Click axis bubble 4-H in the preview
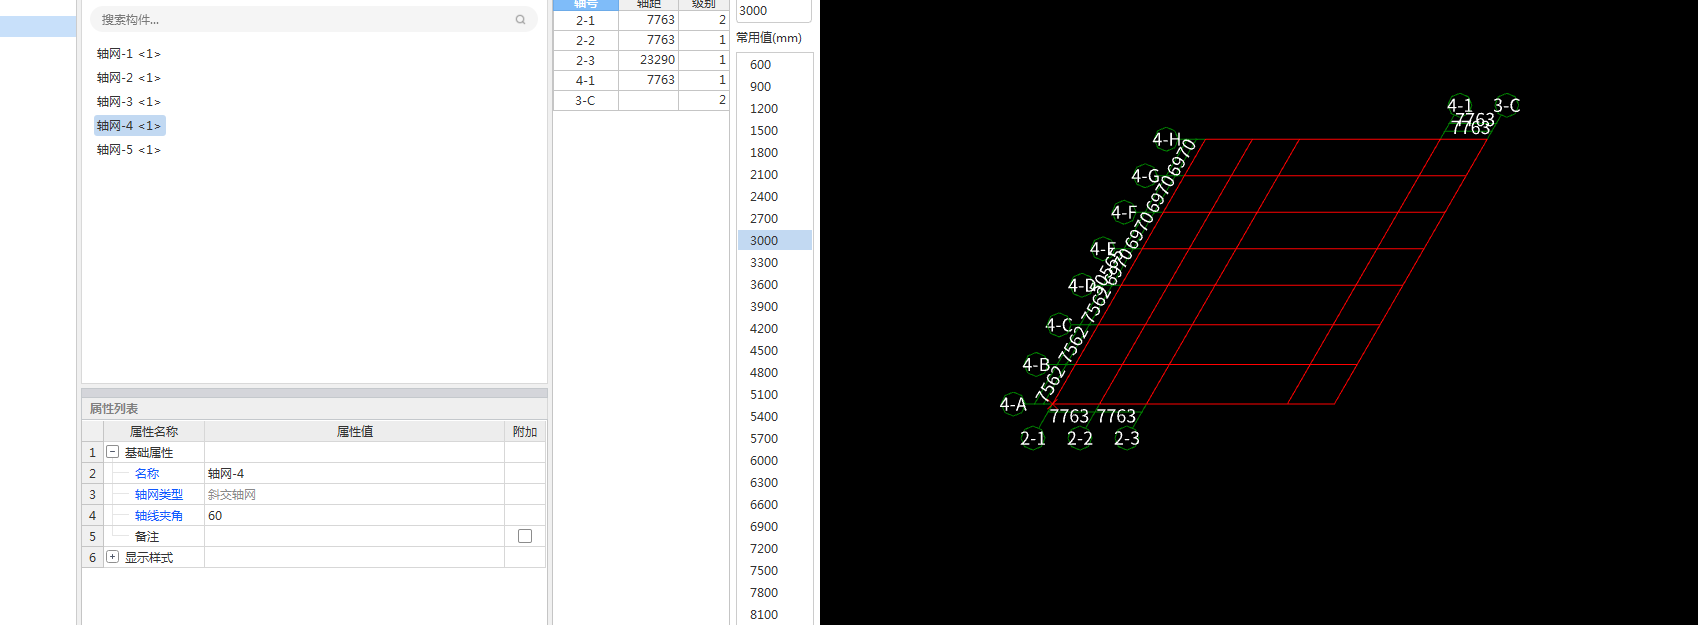 pyautogui.click(x=1166, y=139)
